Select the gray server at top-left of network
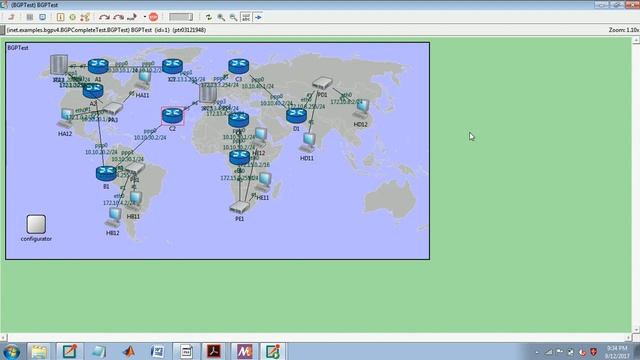Image resolution: width=640 pixels, height=360 pixels. point(59,65)
